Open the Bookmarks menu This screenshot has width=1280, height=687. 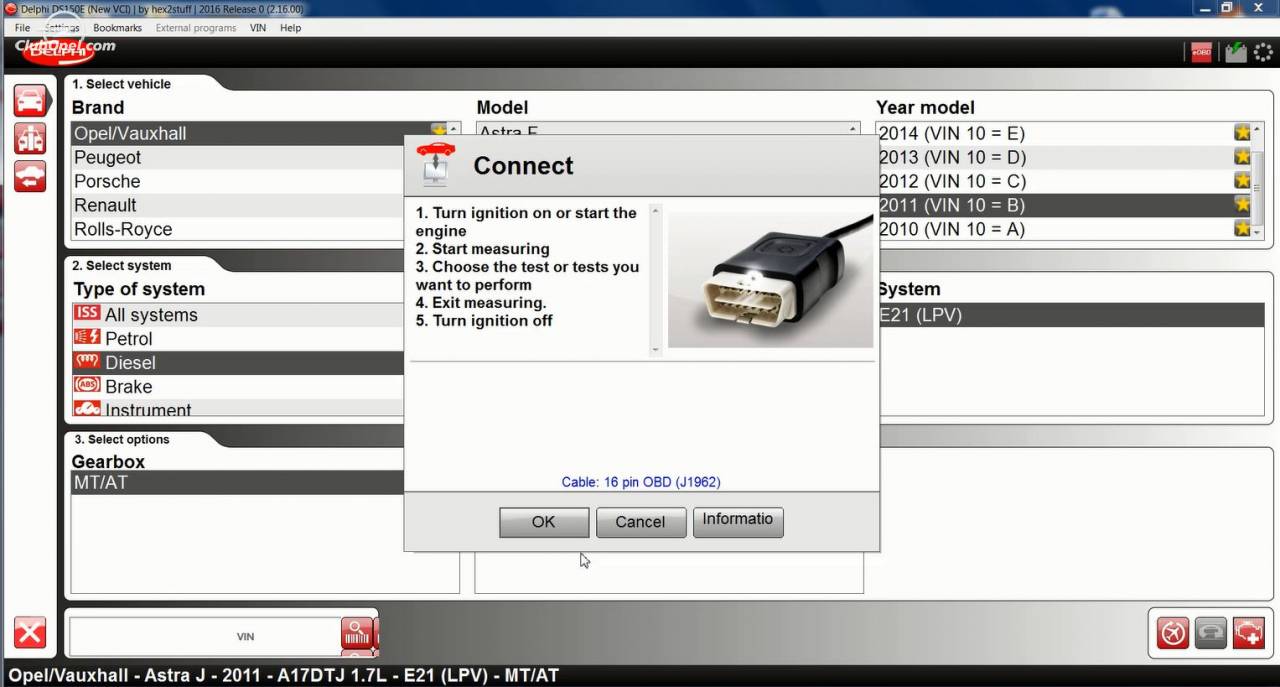(118, 28)
